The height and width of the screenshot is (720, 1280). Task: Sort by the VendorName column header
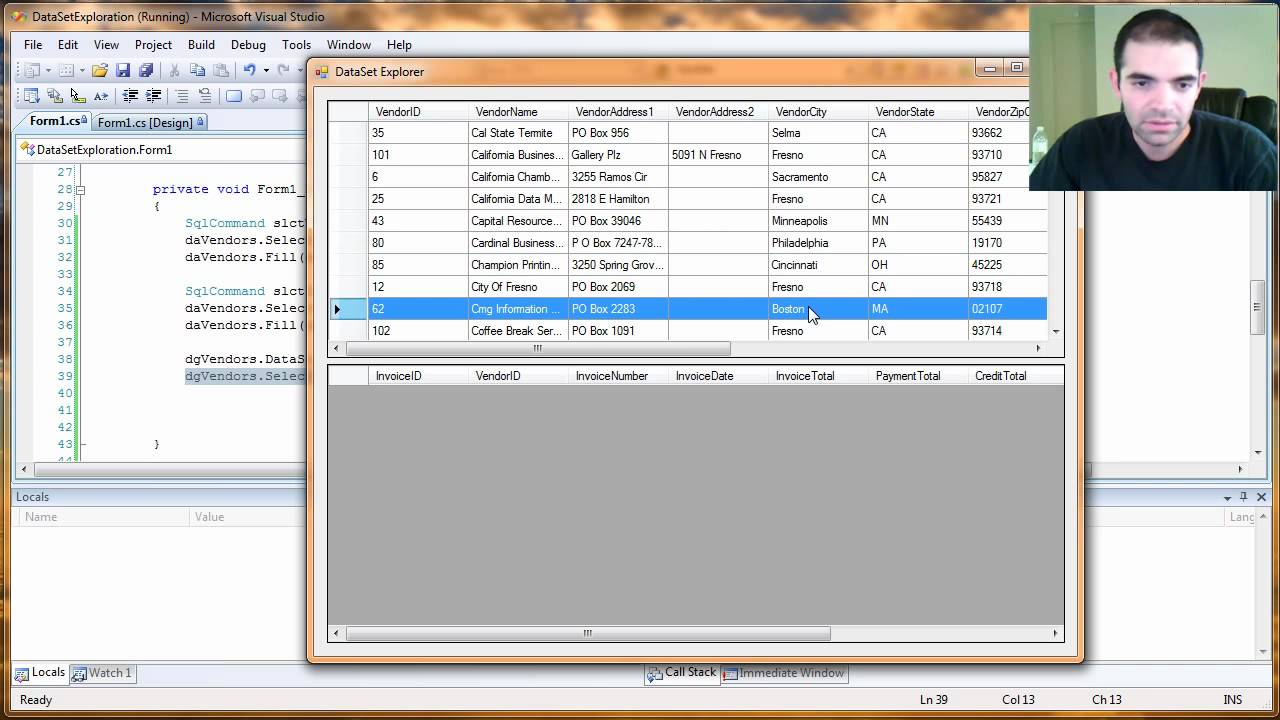[518, 112]
